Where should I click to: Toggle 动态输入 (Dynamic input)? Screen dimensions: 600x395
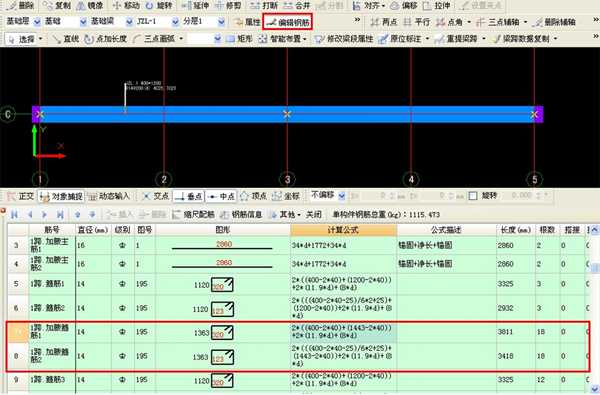pos(109,196)
